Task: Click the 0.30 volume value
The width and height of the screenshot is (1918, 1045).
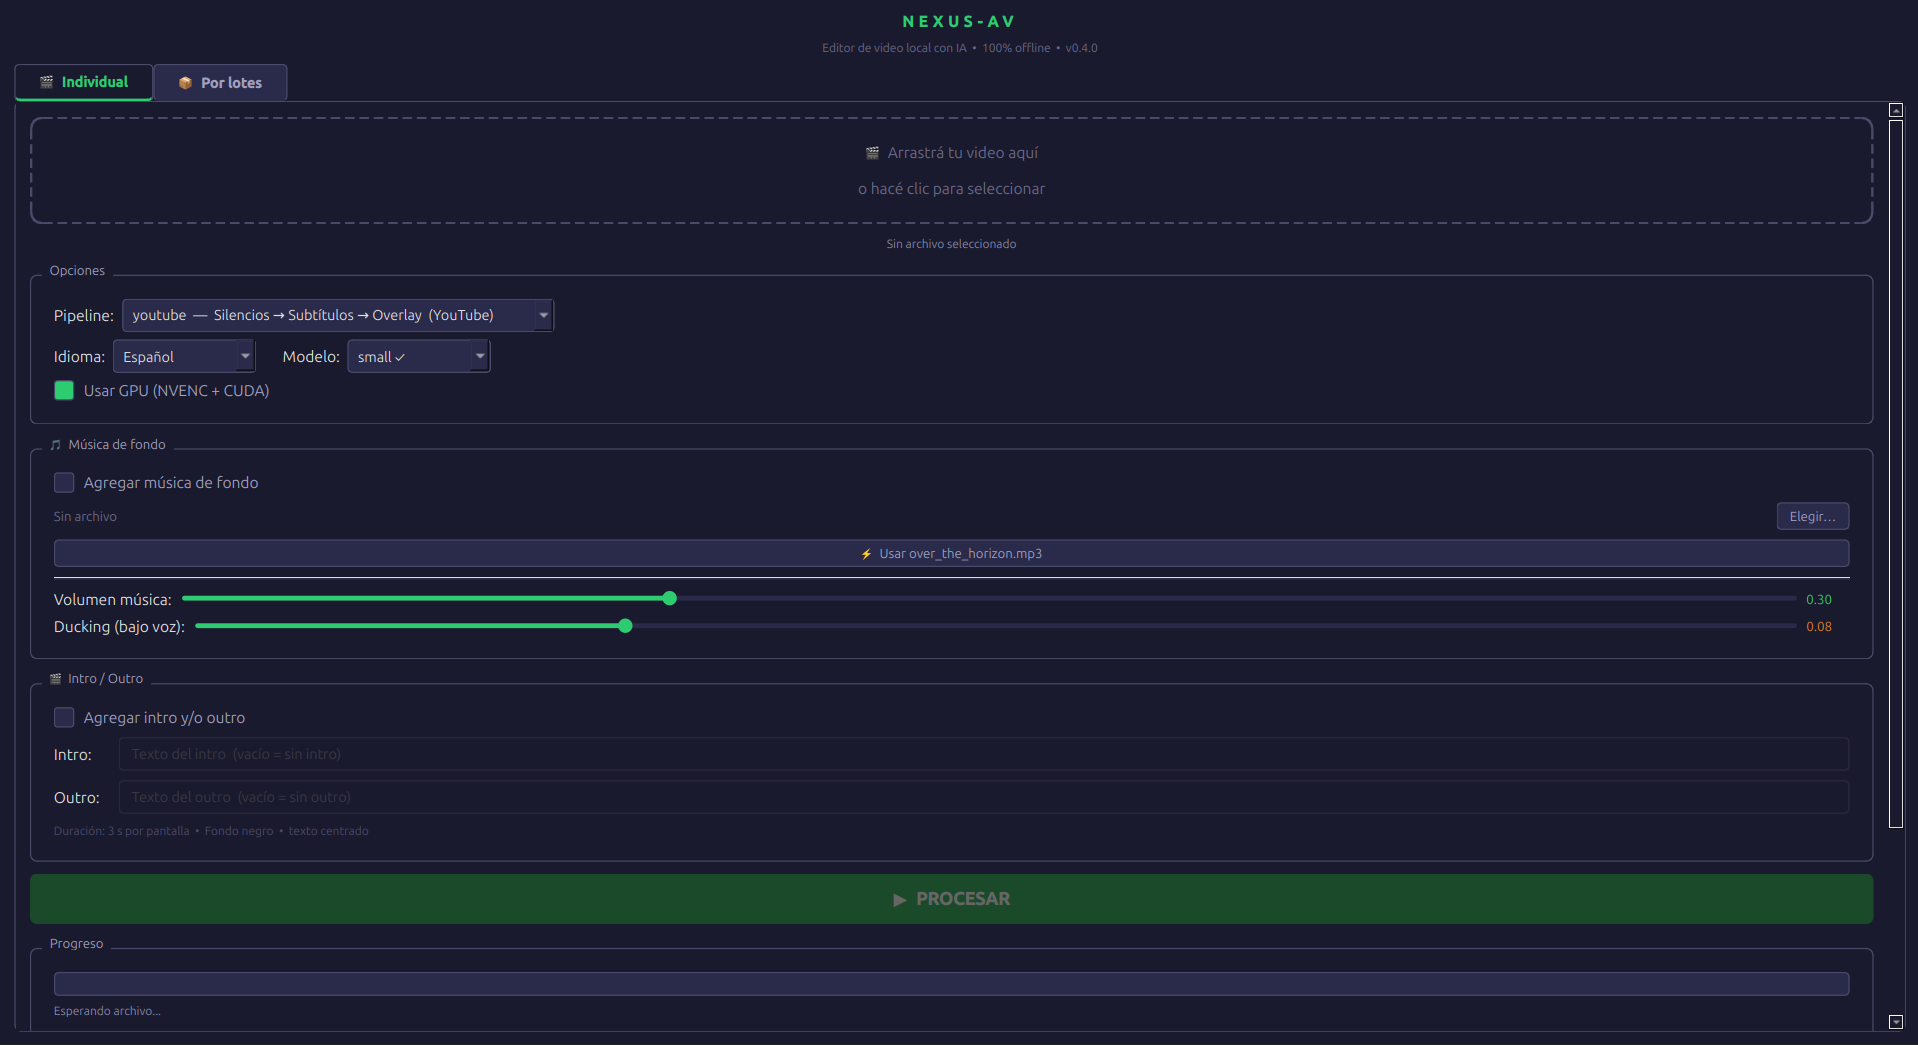Action: (1819, 600)
